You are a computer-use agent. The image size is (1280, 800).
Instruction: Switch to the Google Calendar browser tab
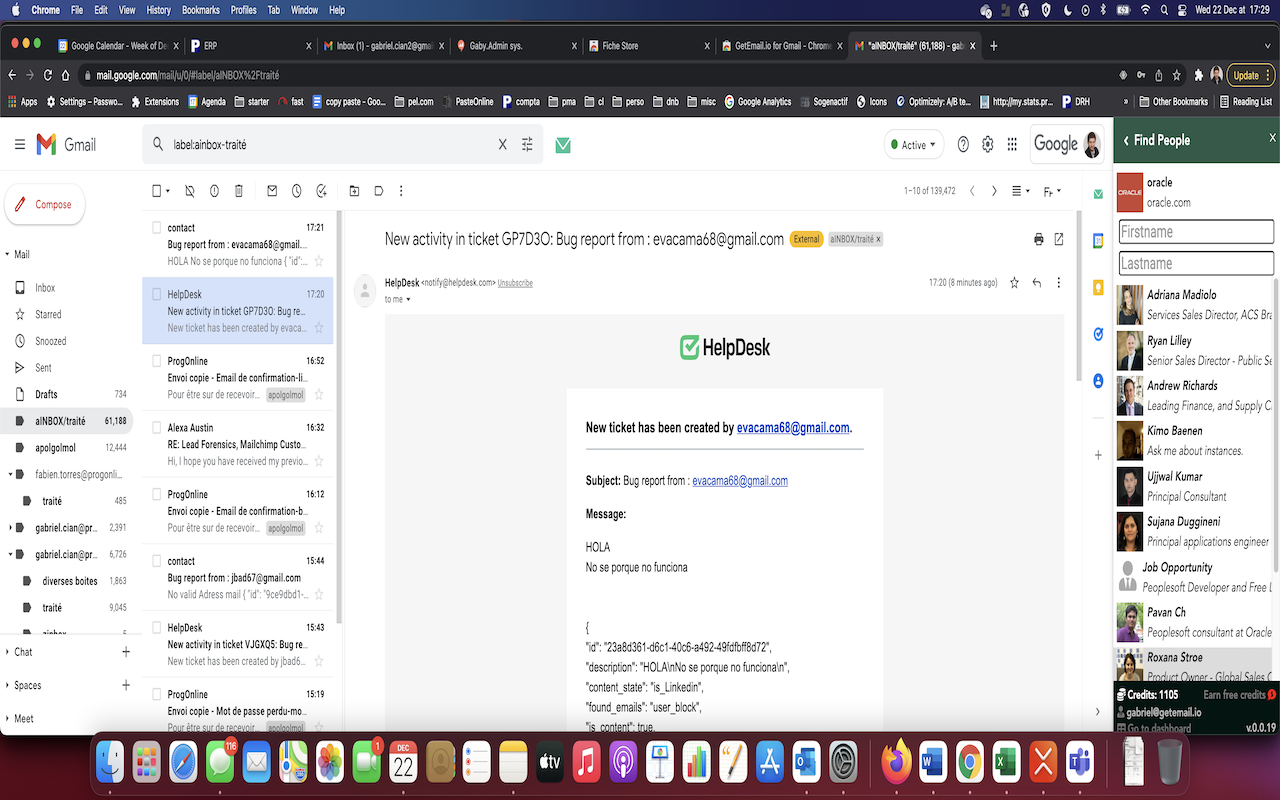pos(117,45)
